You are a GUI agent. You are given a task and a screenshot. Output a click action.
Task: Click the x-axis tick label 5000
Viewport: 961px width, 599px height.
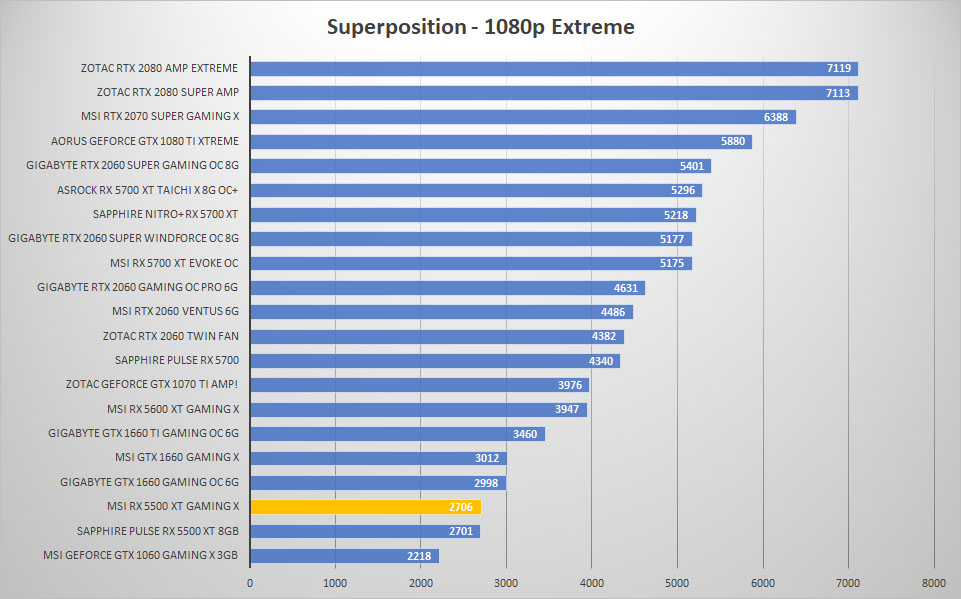point(677,582)
